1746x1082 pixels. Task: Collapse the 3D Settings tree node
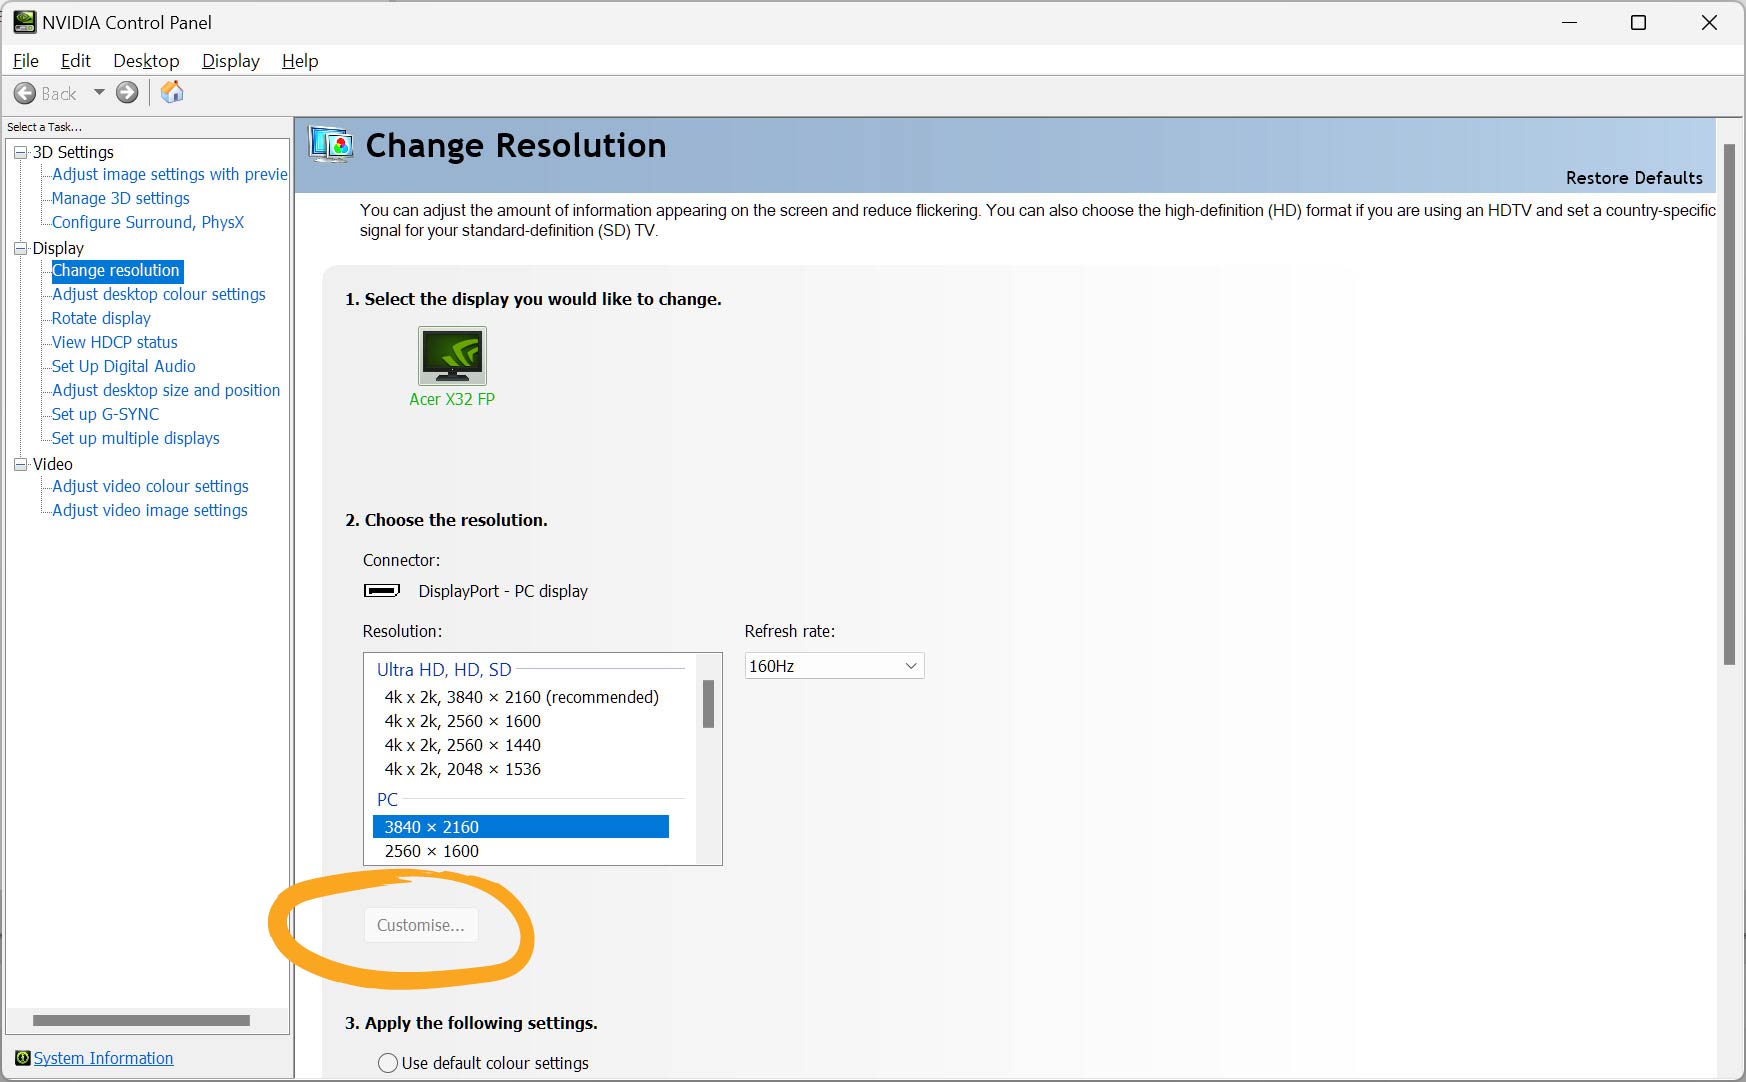click(x=20, y=152)
